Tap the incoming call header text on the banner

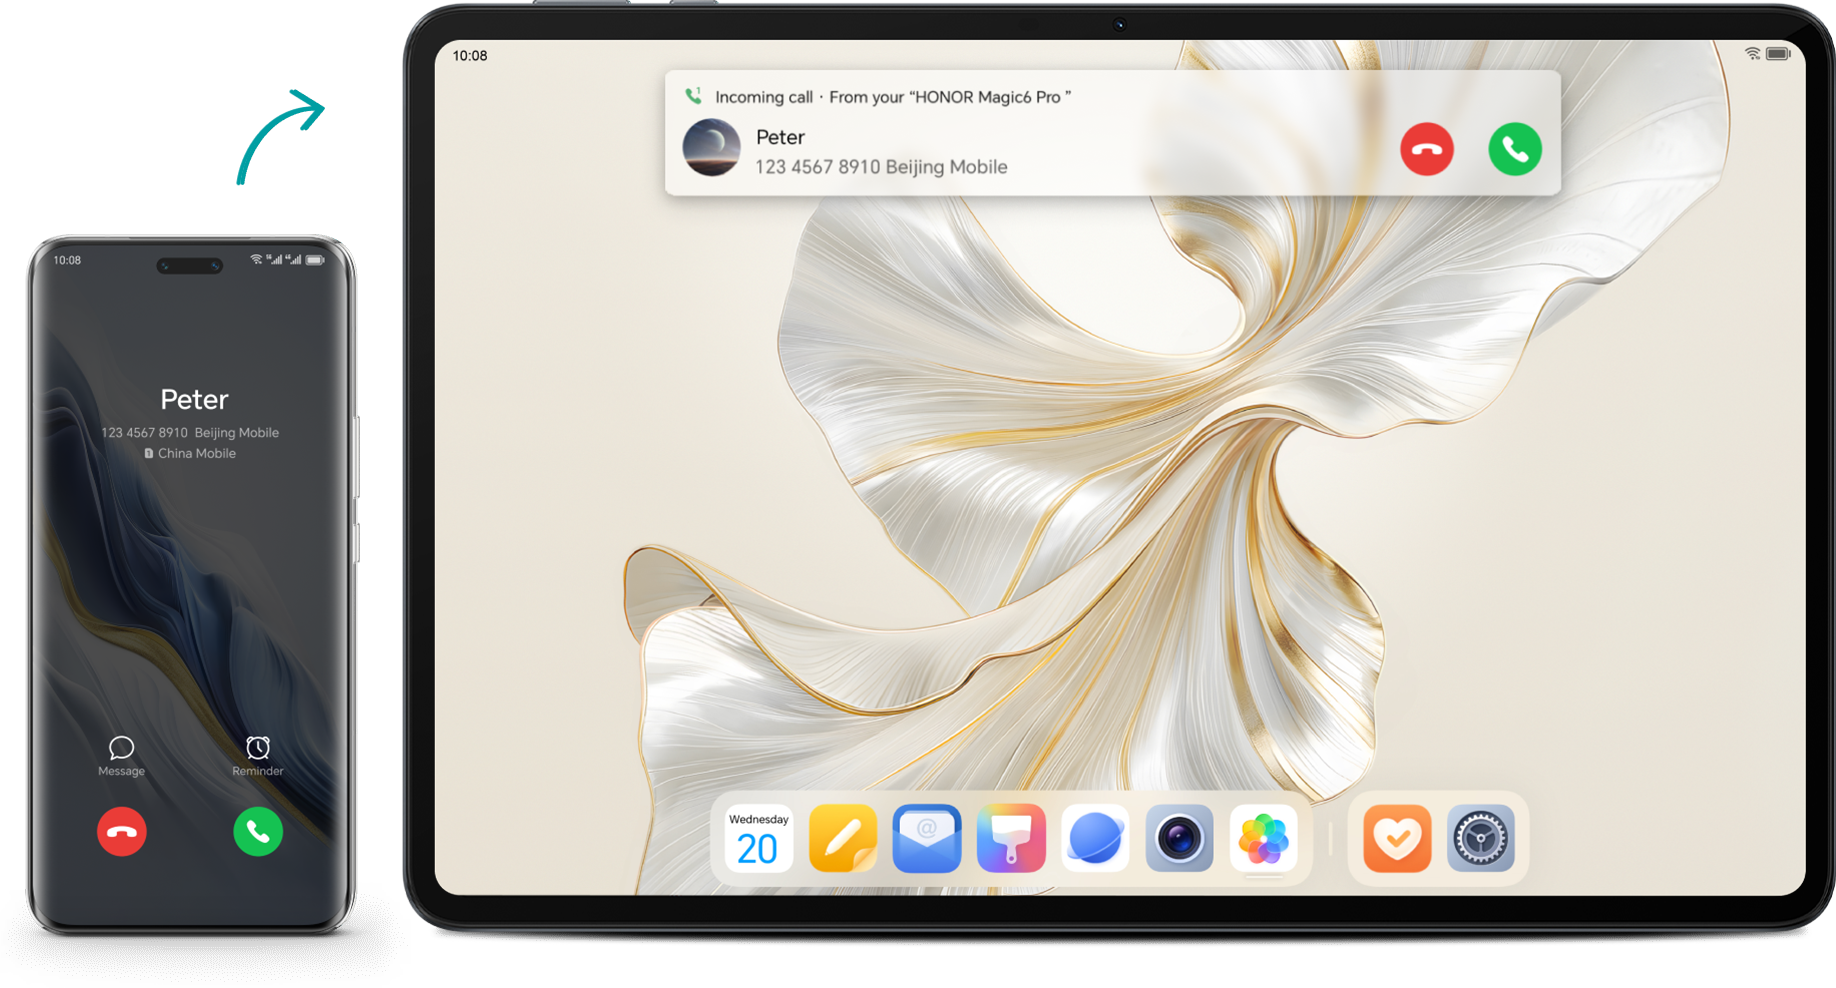click(892, 97)
